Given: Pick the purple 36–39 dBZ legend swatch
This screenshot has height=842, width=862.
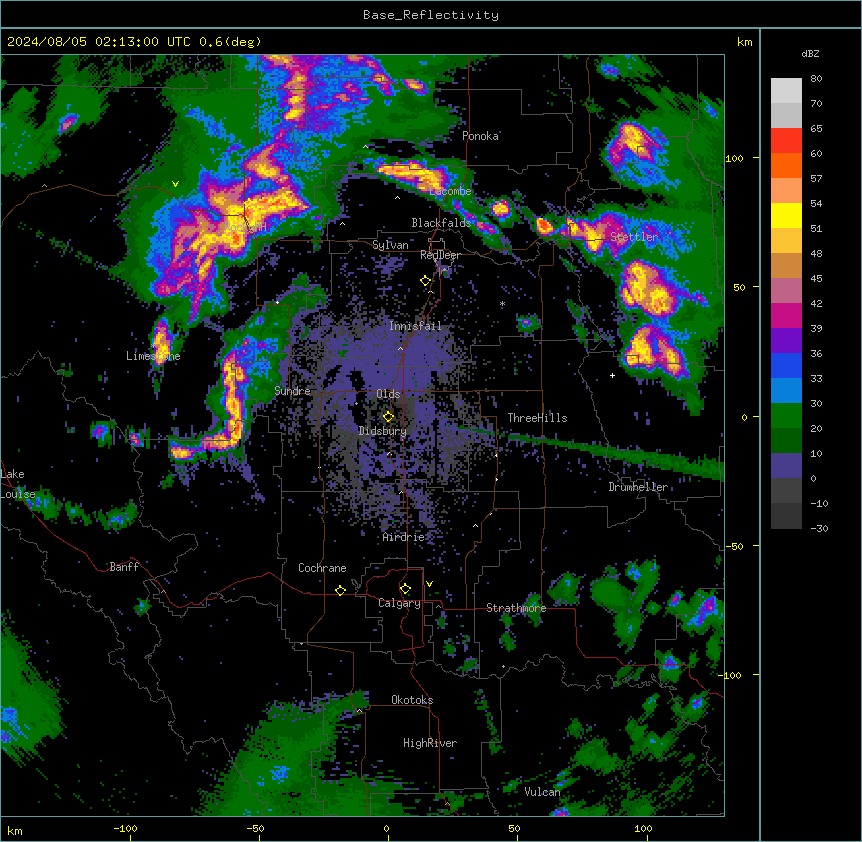Looking at the screenshot, I should coord(786,341).
